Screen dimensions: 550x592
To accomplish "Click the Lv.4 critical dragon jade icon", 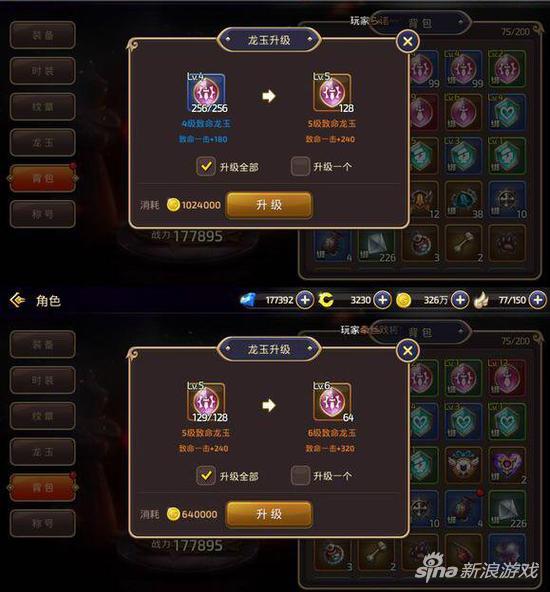I will pyautogui.click(x=206, y=93).
